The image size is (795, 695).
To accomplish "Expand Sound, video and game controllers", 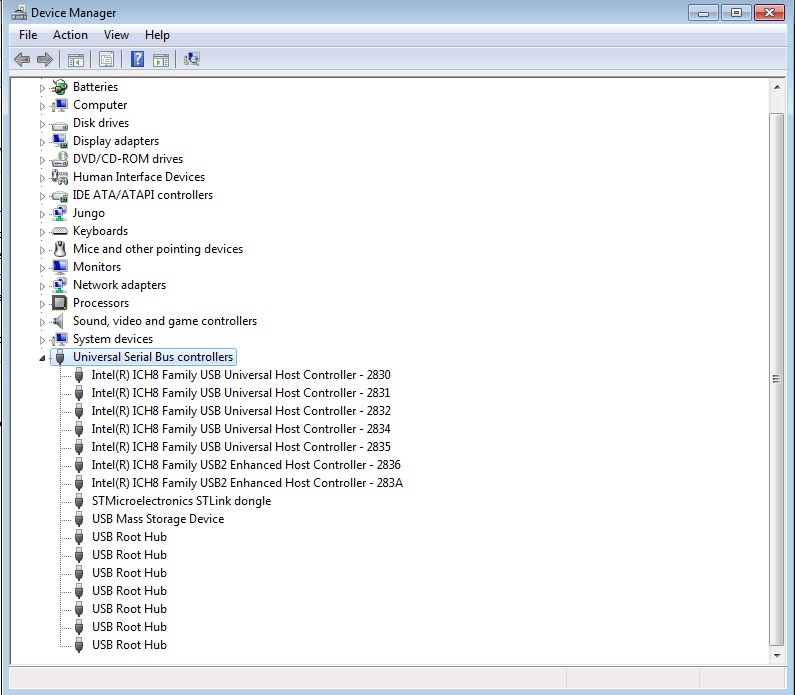I will (42, 322).
